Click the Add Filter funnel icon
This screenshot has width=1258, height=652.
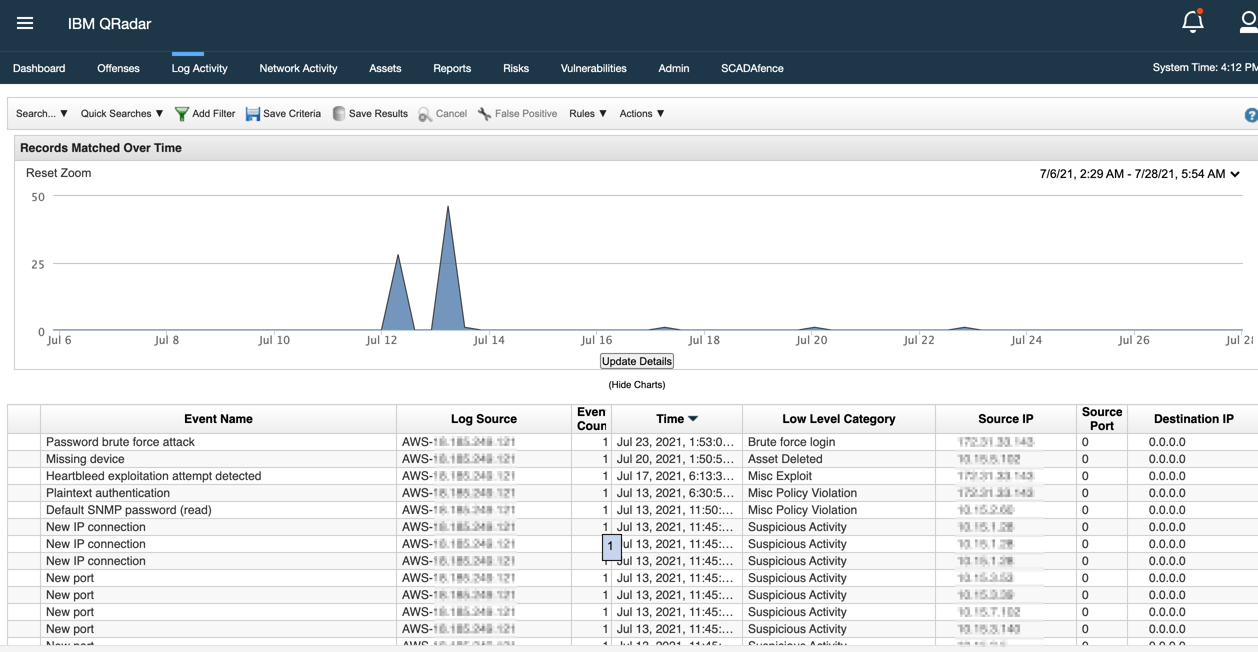pyautogui.click(x=181, y=113)
